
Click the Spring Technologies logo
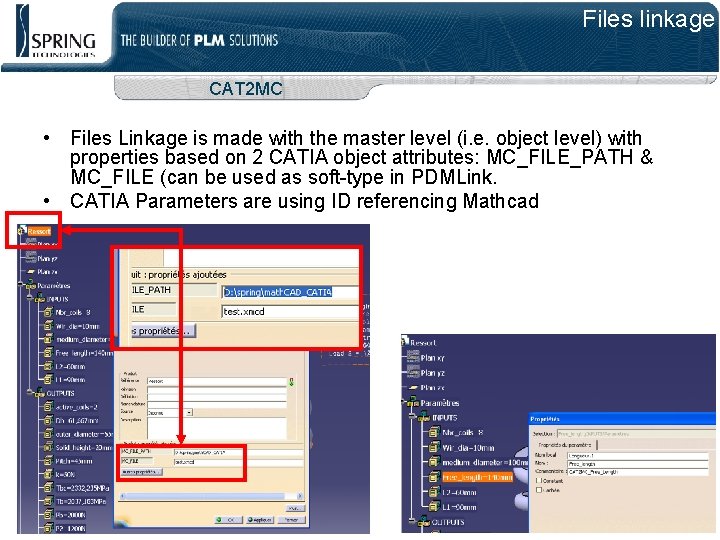click(x=56, y=32)
